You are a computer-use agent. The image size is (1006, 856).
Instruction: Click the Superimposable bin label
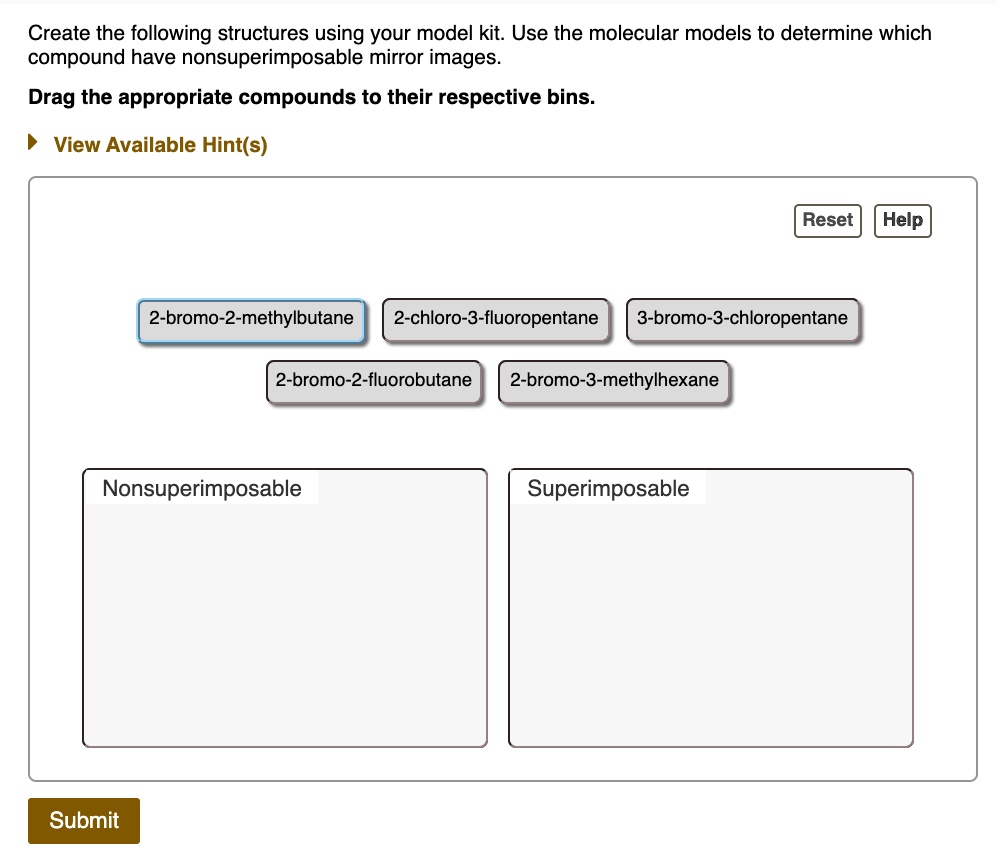click(x=608, y=488)
